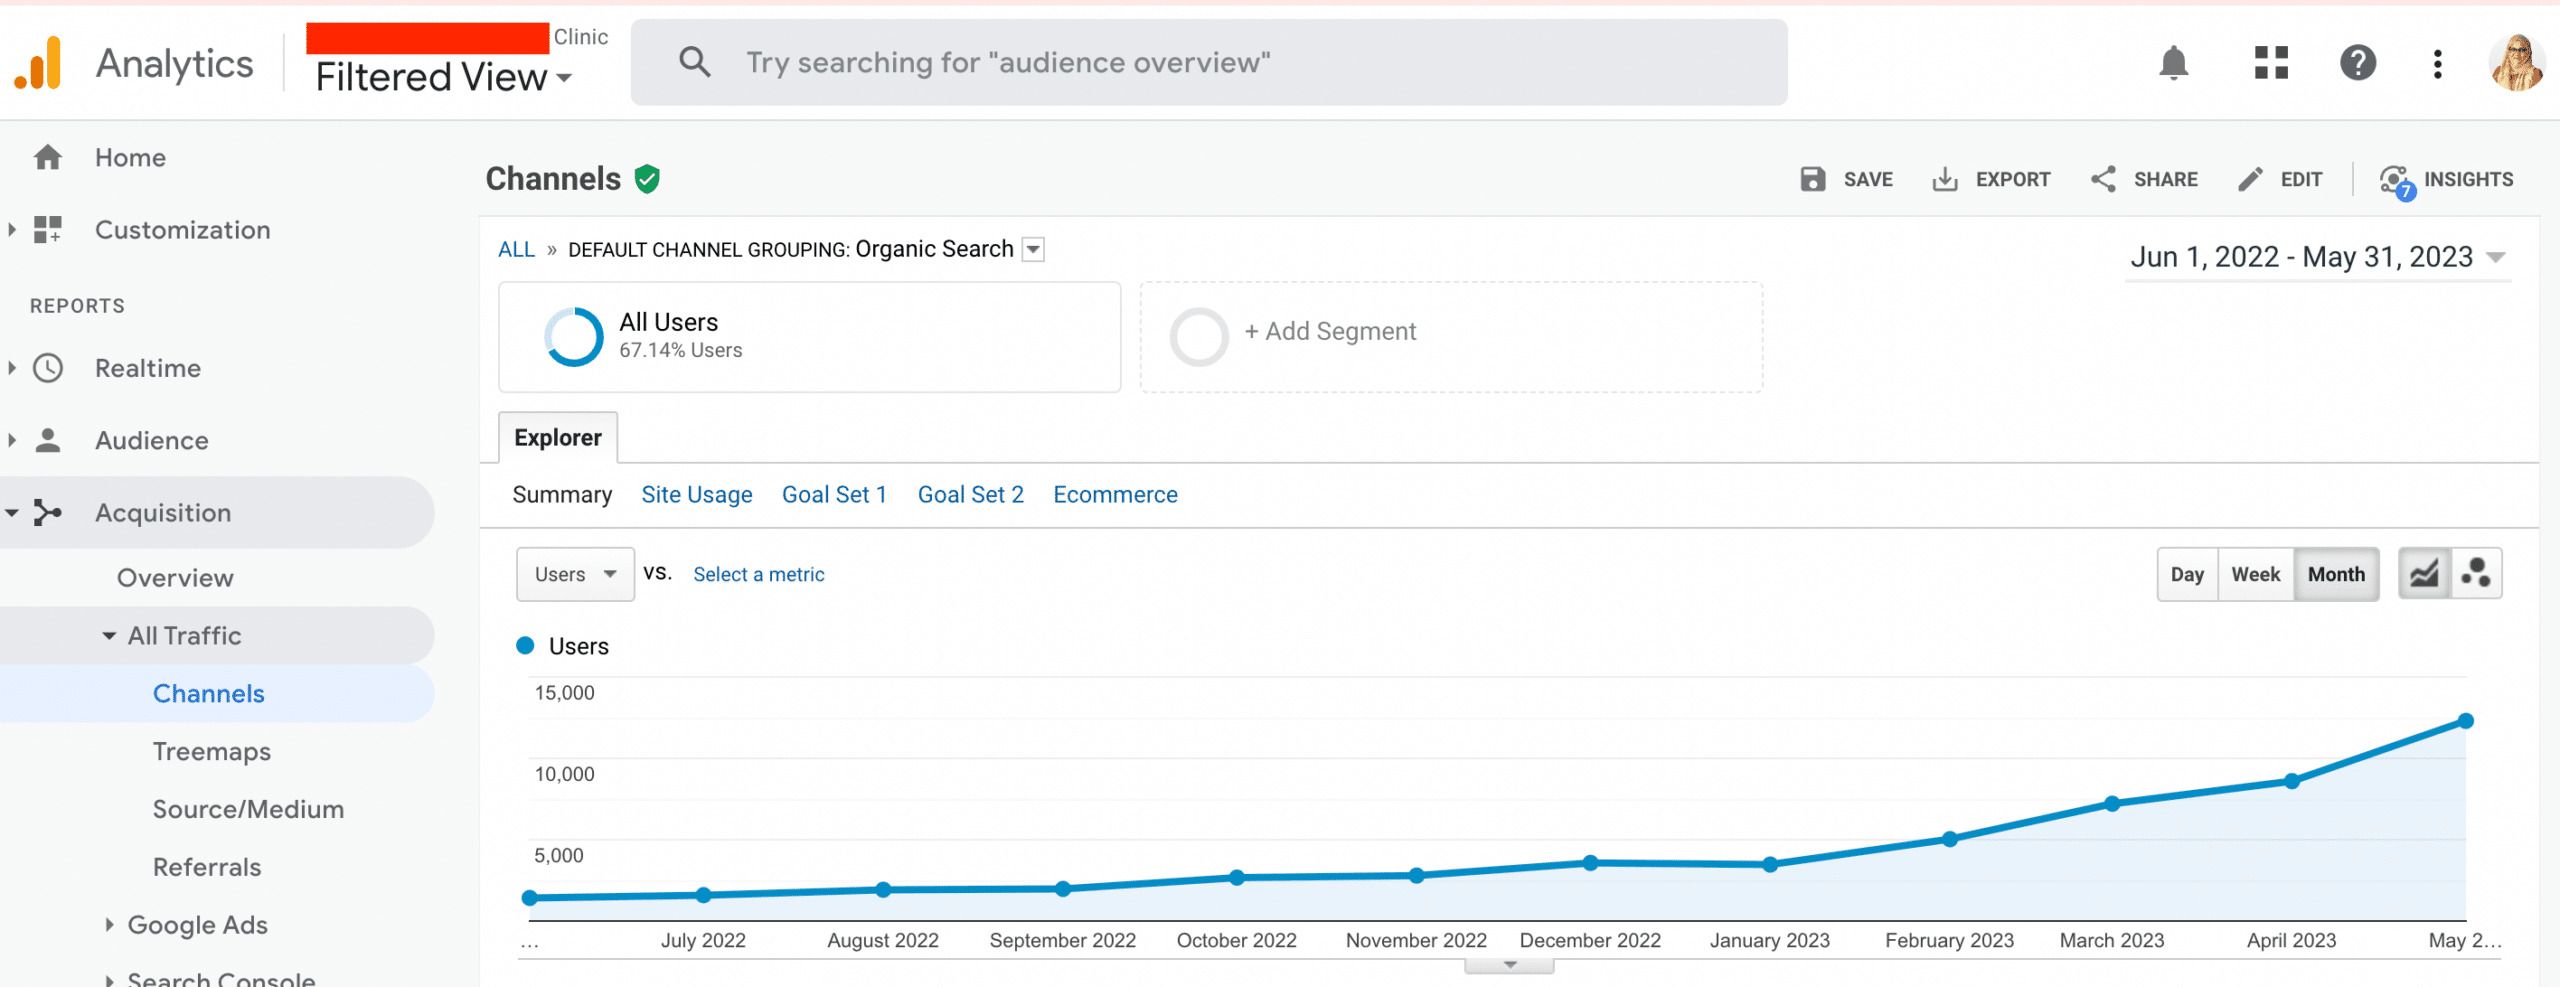
Task: Click the Customization dashboard icon
Action: [x=47, y=230]
